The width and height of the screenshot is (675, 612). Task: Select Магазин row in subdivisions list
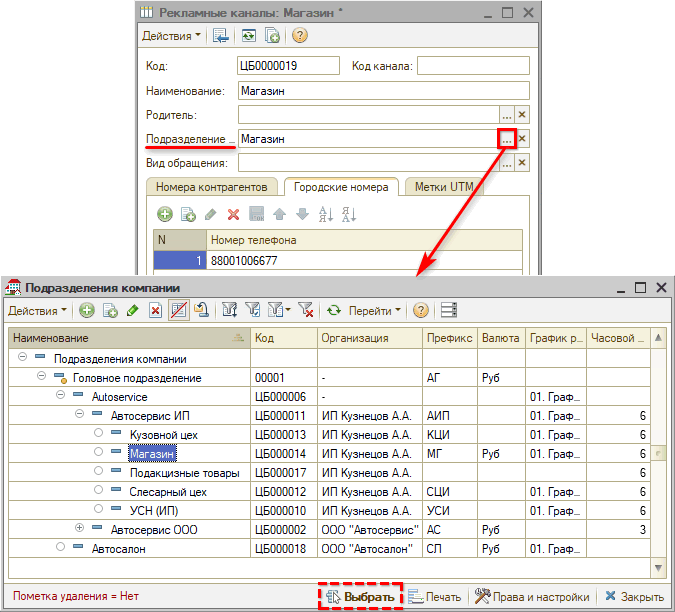329,454
